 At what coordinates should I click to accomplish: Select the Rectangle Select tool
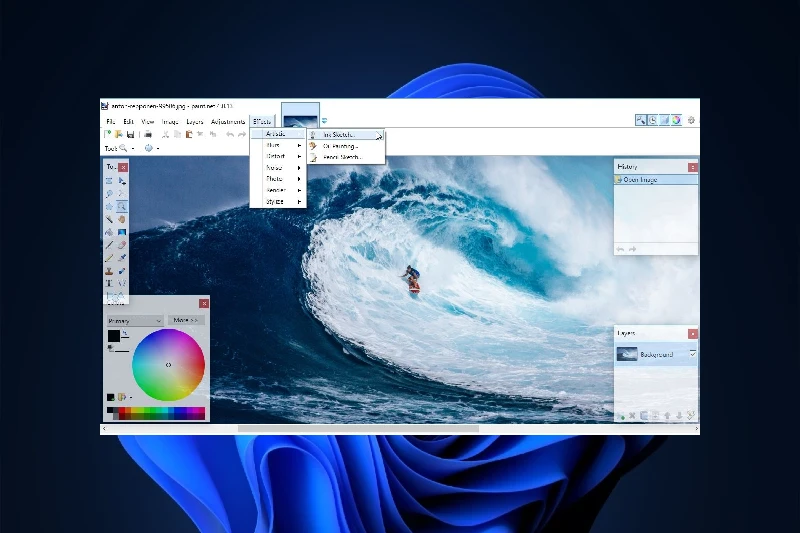click(109, 181)
